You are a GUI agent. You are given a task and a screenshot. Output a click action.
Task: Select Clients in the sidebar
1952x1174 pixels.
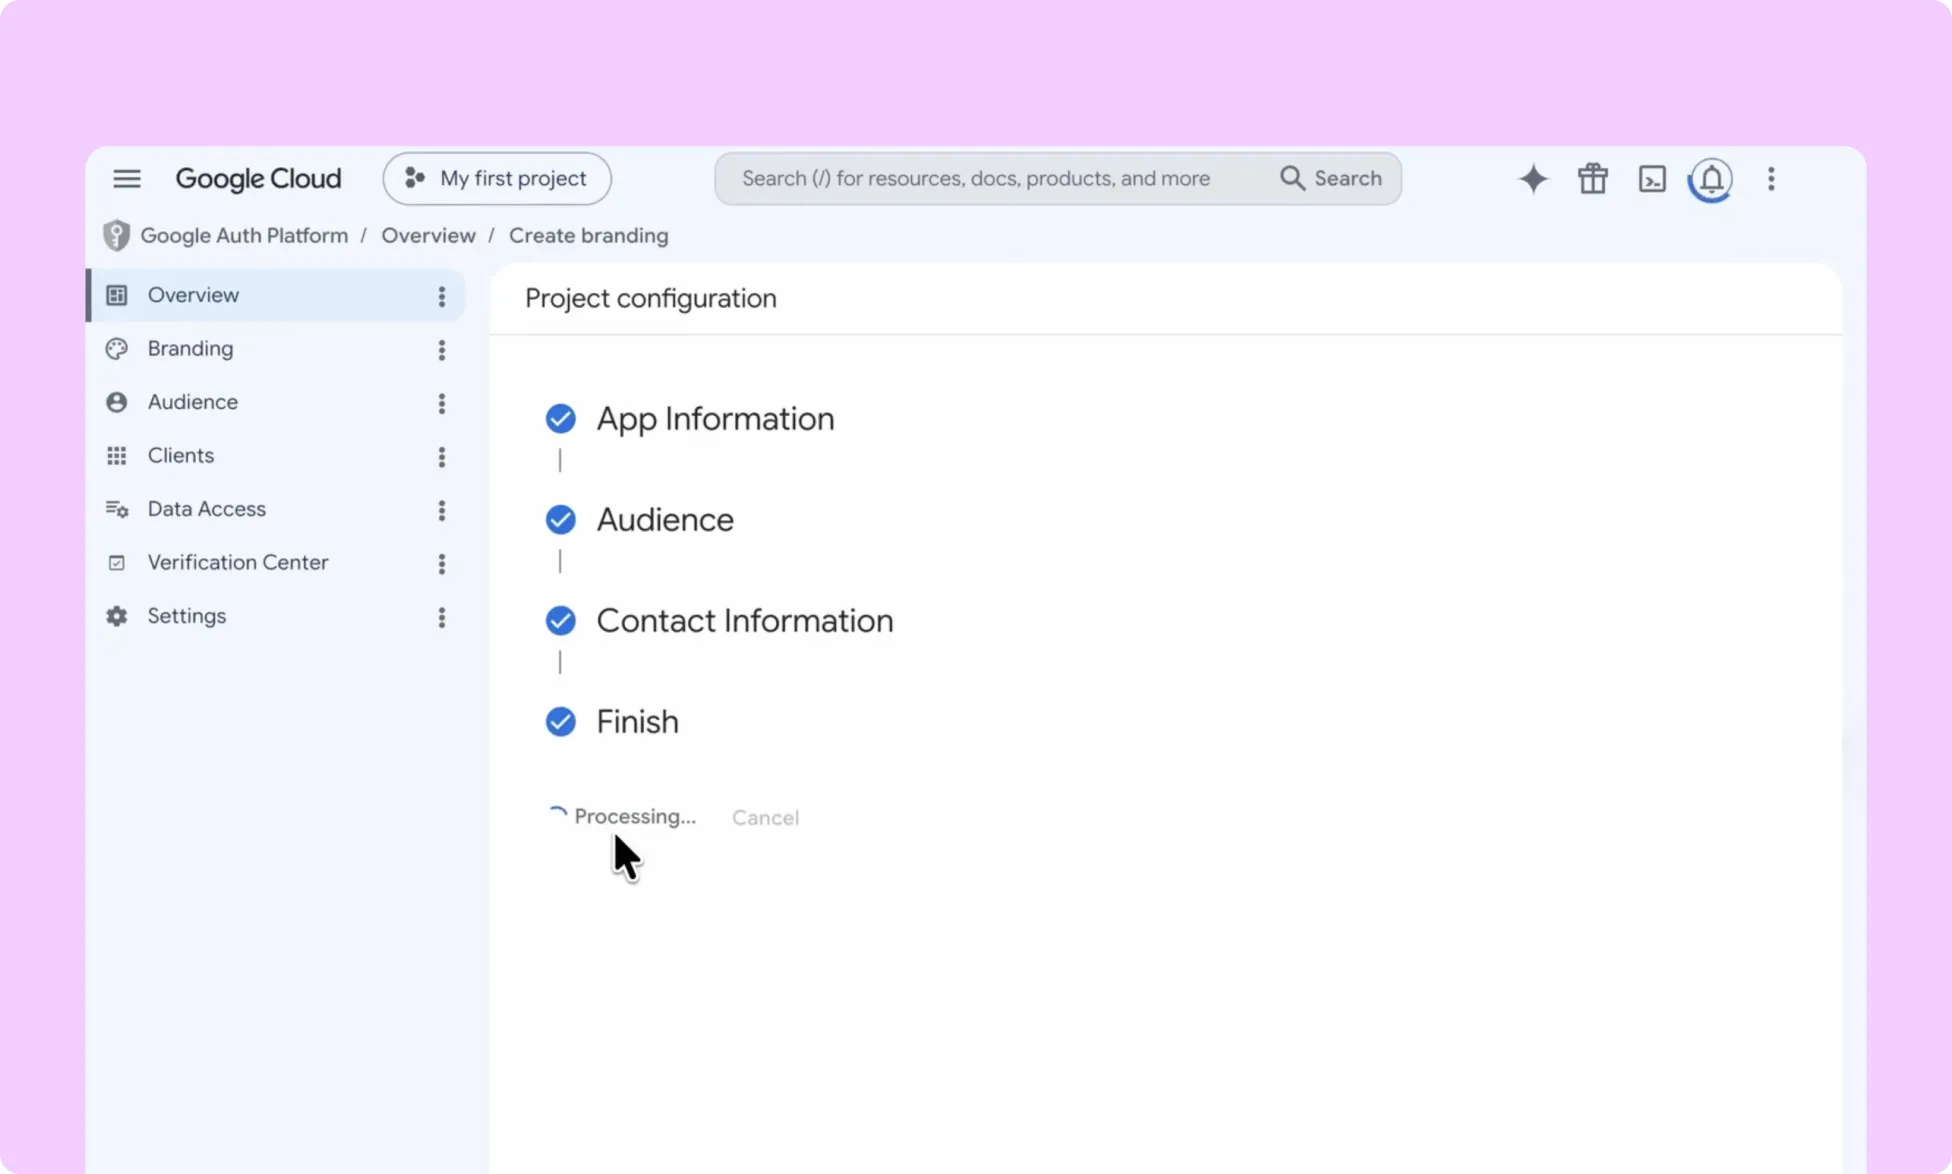tap(276, 456)
